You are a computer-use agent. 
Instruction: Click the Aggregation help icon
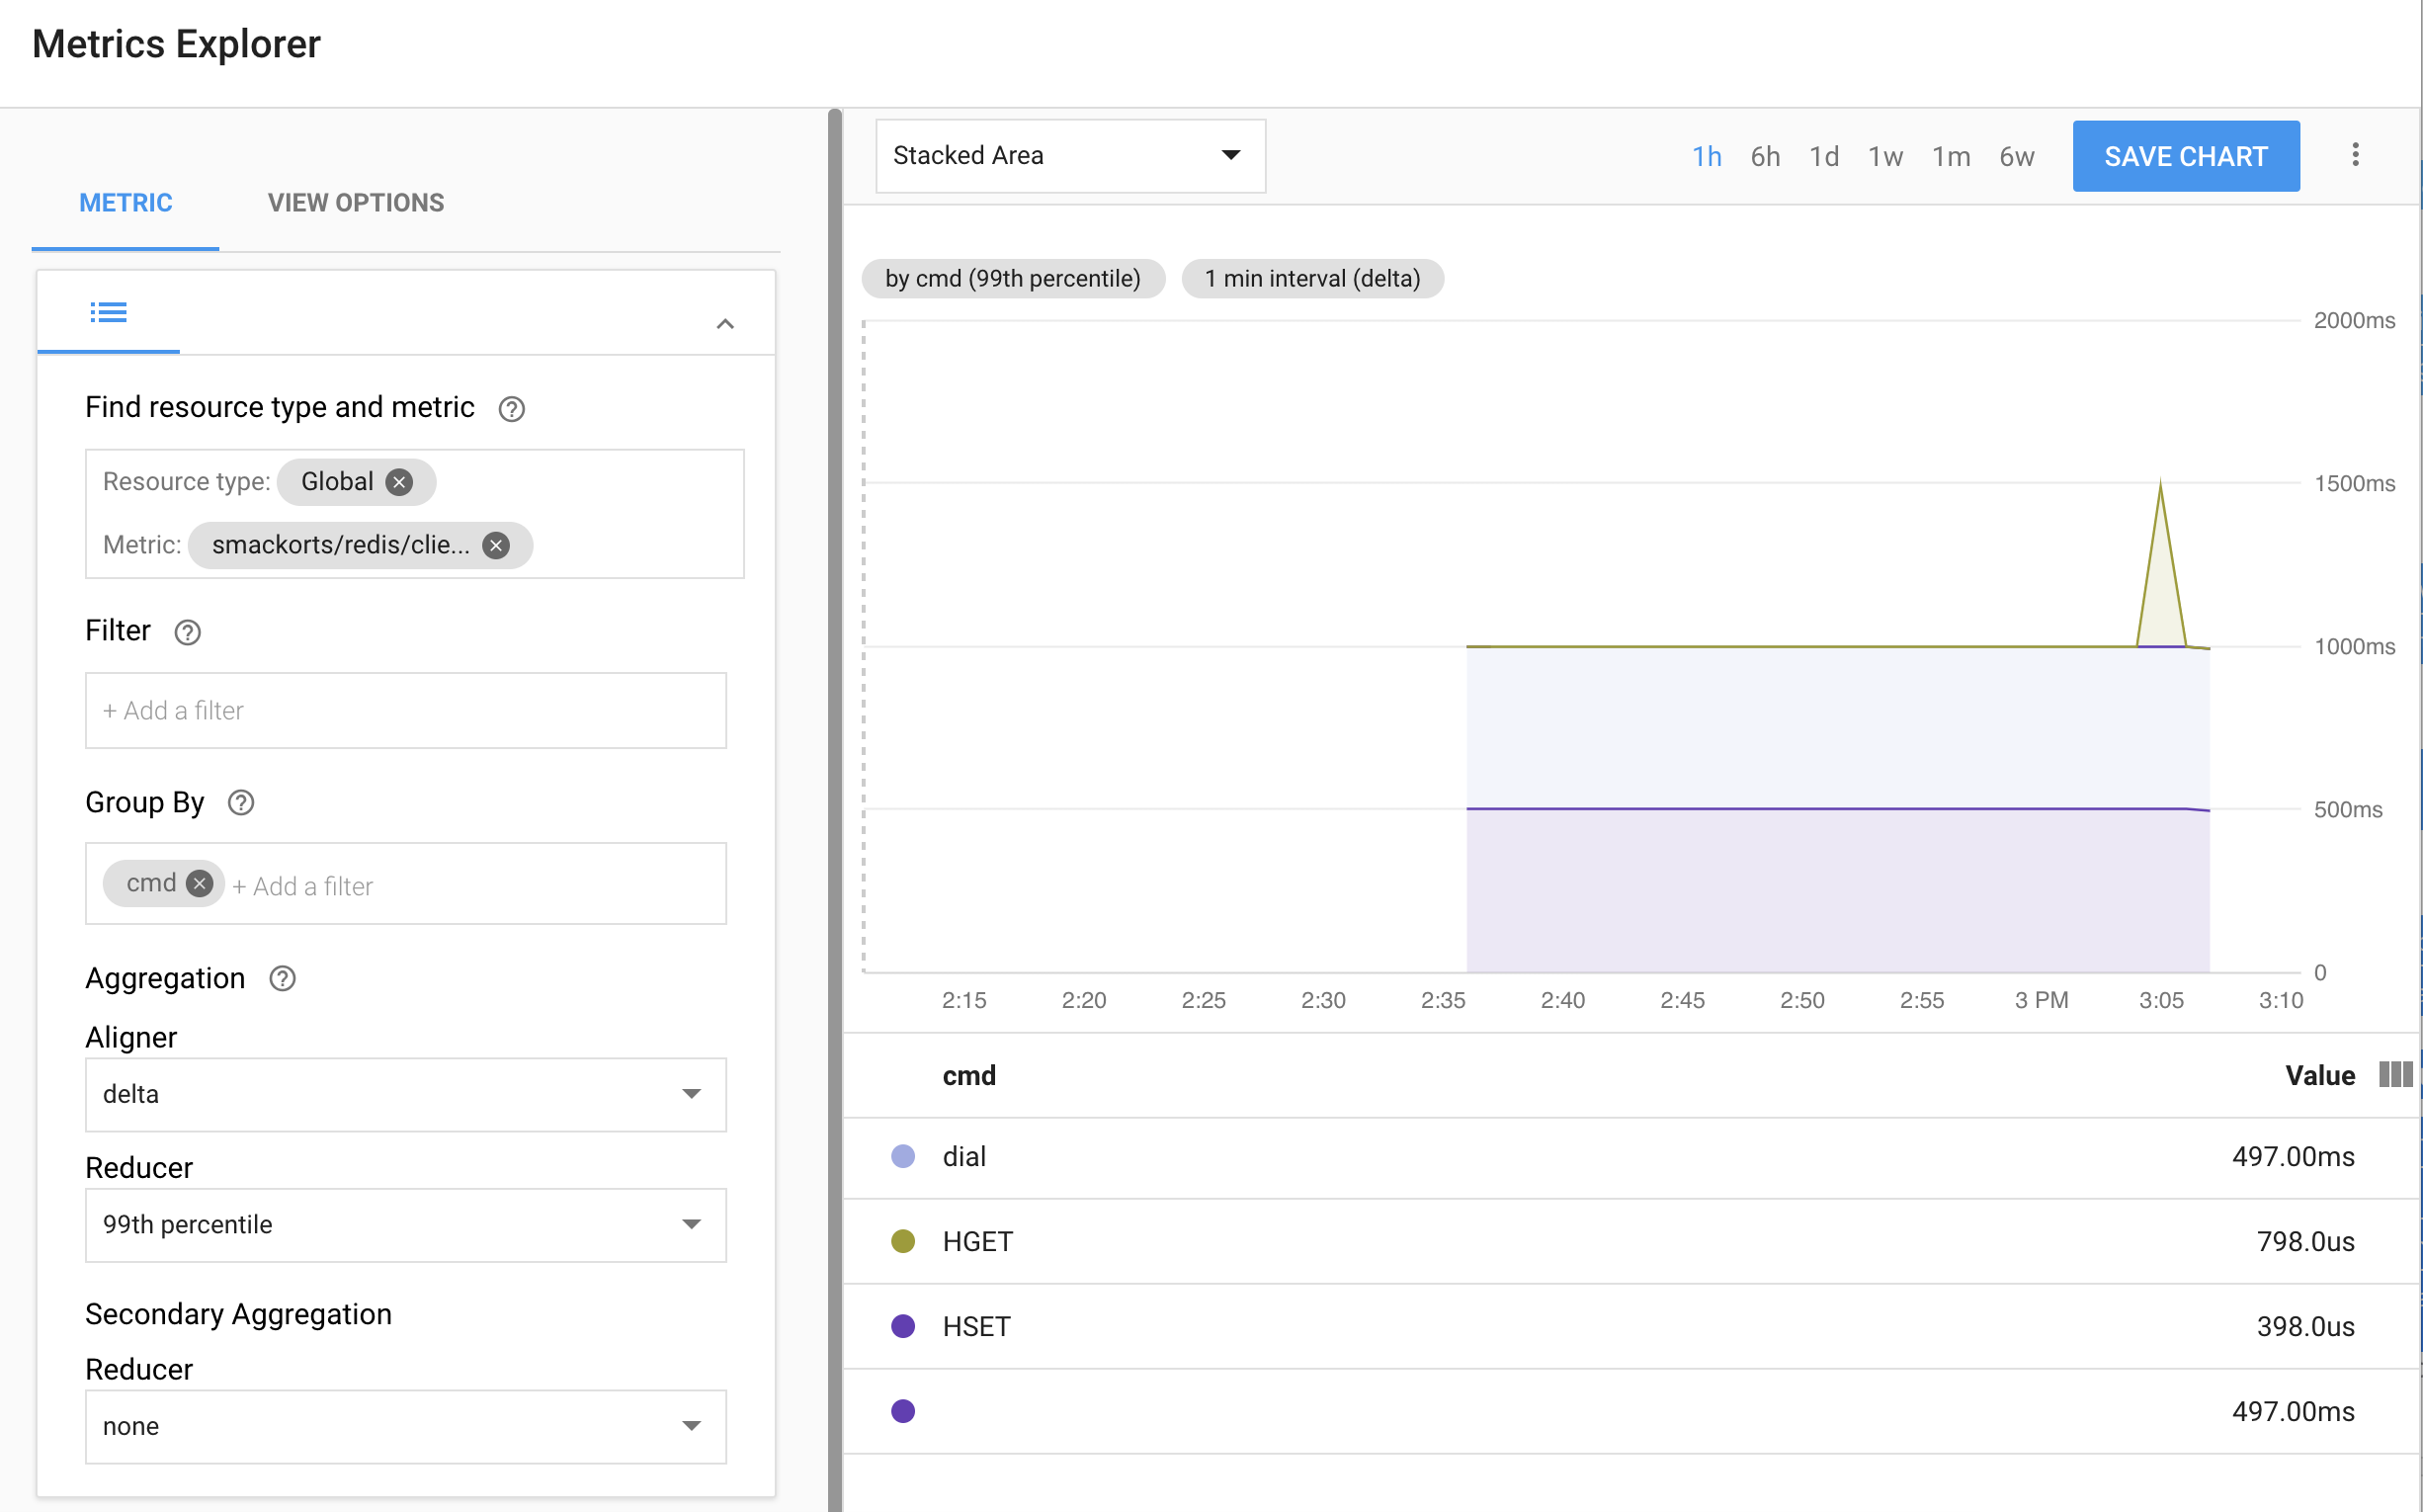(281, 978)
